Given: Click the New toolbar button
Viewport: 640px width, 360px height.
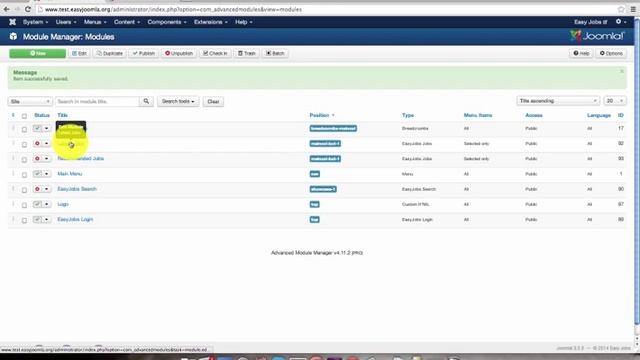Looking at the screenshot, I should pos(38,53).
